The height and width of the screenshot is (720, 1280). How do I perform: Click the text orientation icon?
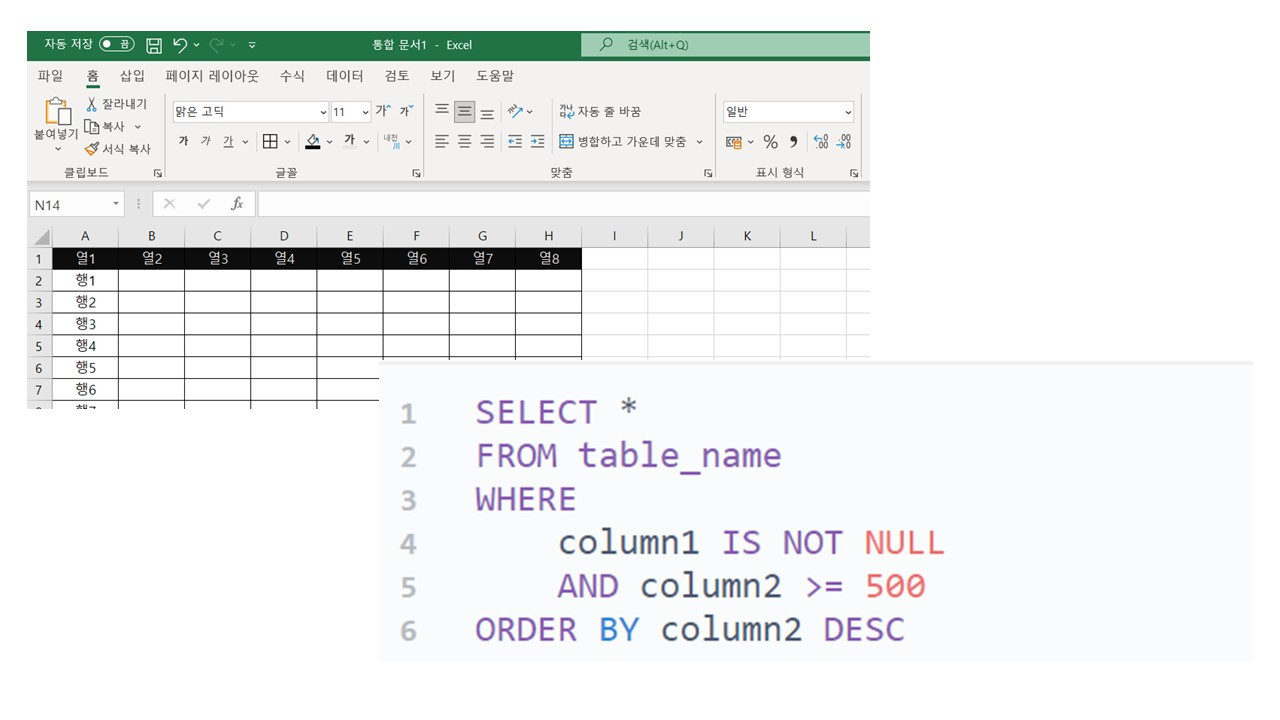tap(515, 111)
